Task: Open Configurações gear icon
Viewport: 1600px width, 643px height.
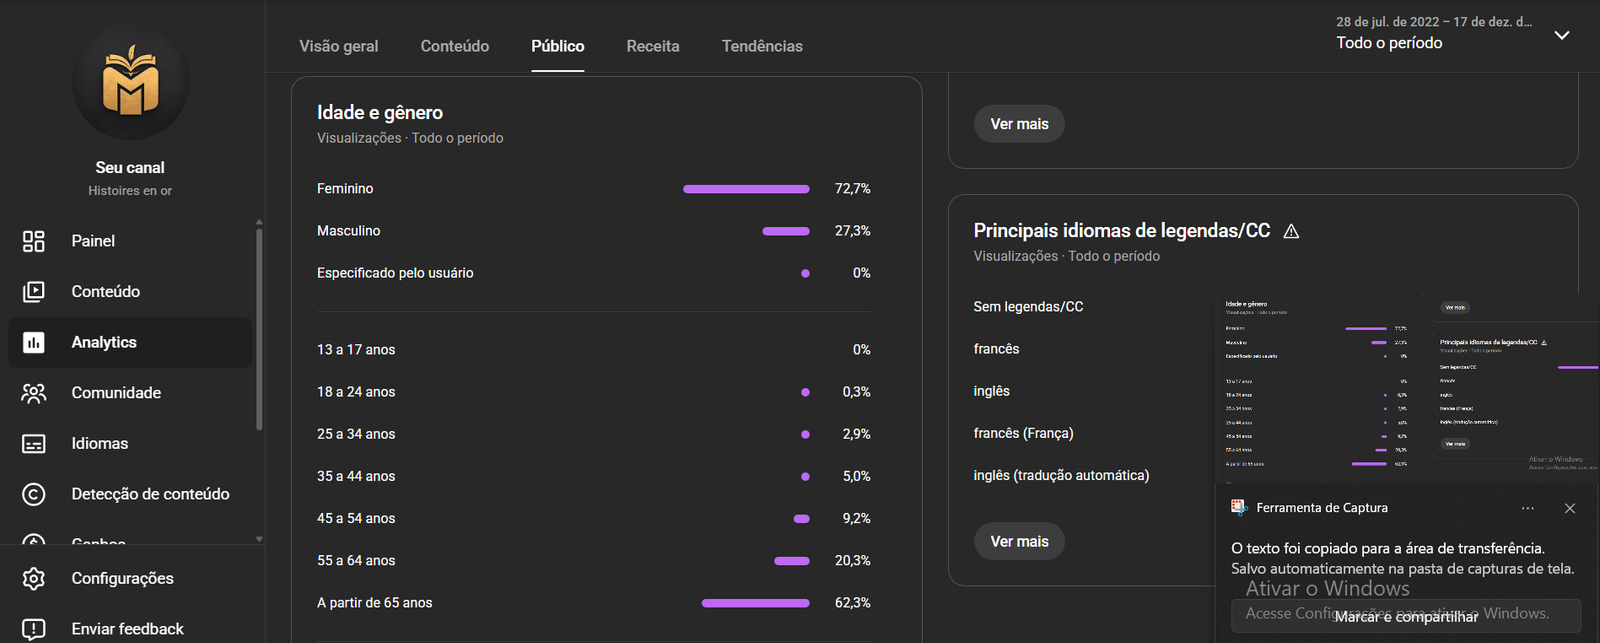Action: tap(34, 579)
